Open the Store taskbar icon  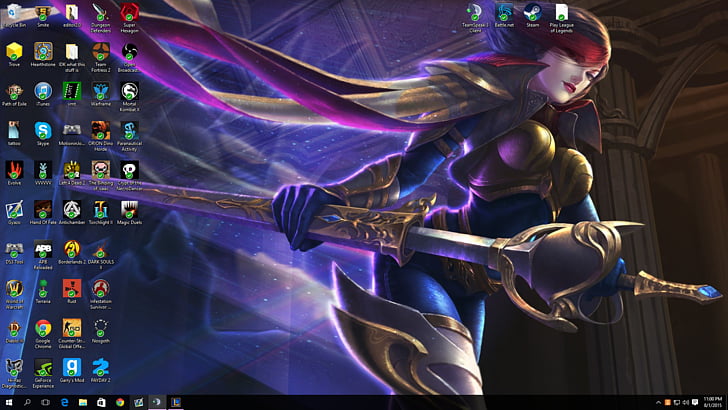coord(101,402)
